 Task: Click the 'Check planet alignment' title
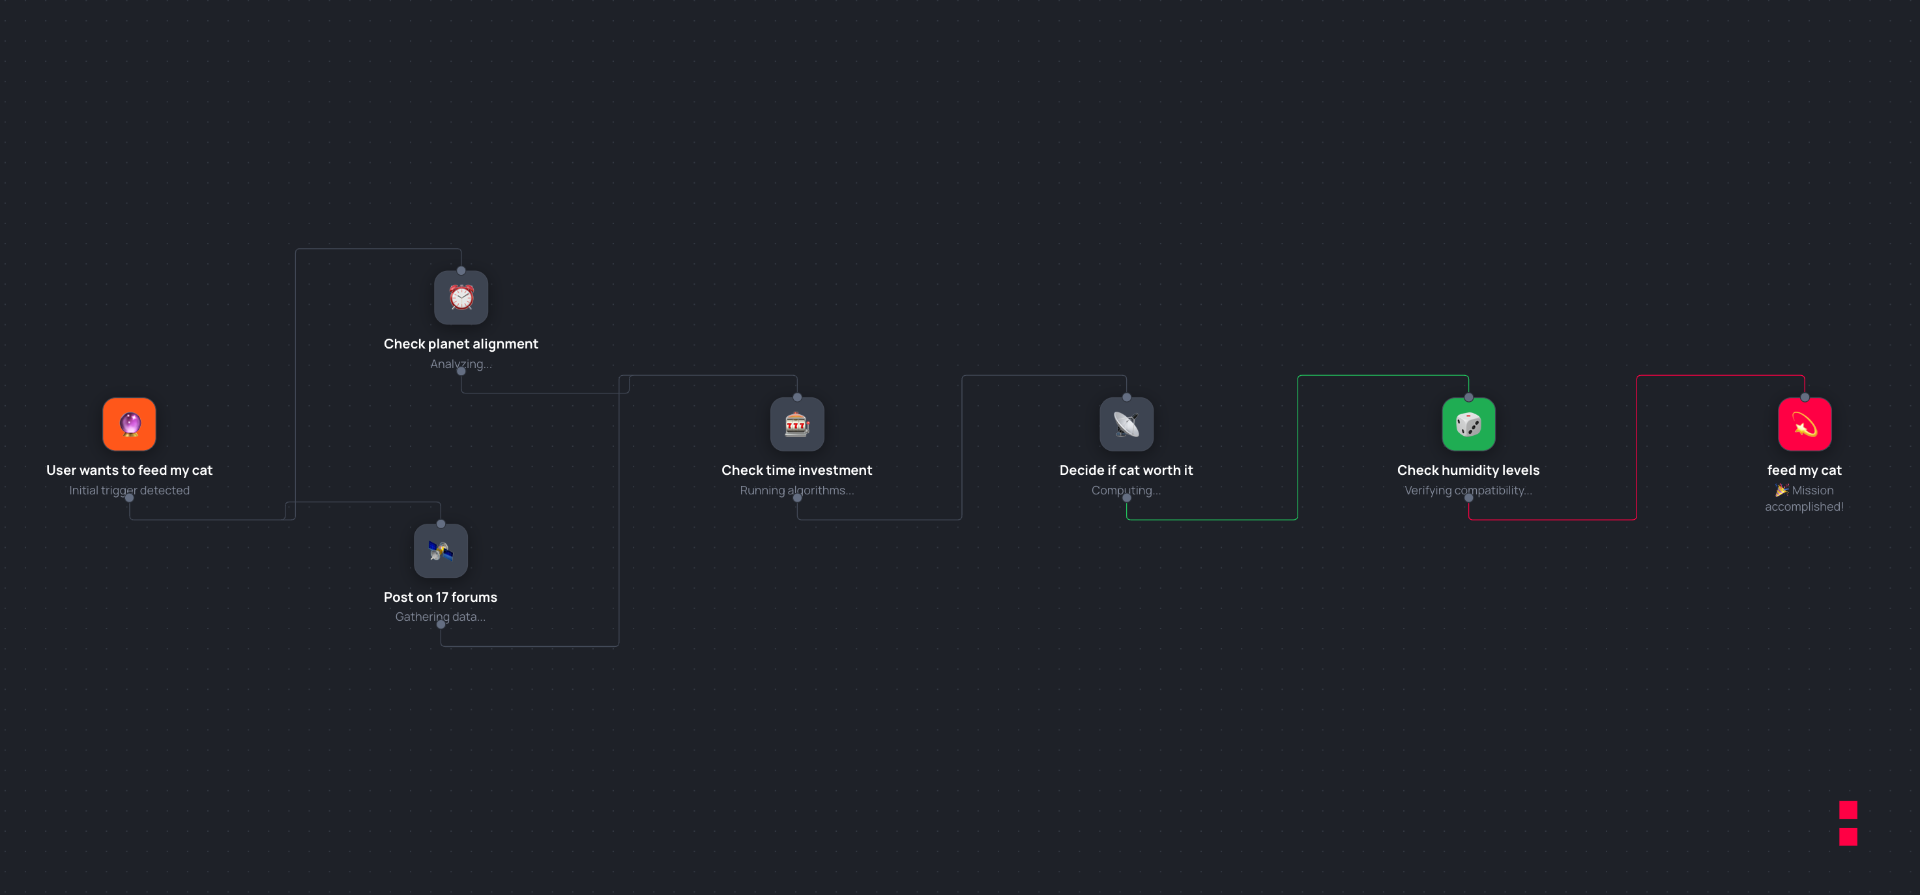point(461,343)
